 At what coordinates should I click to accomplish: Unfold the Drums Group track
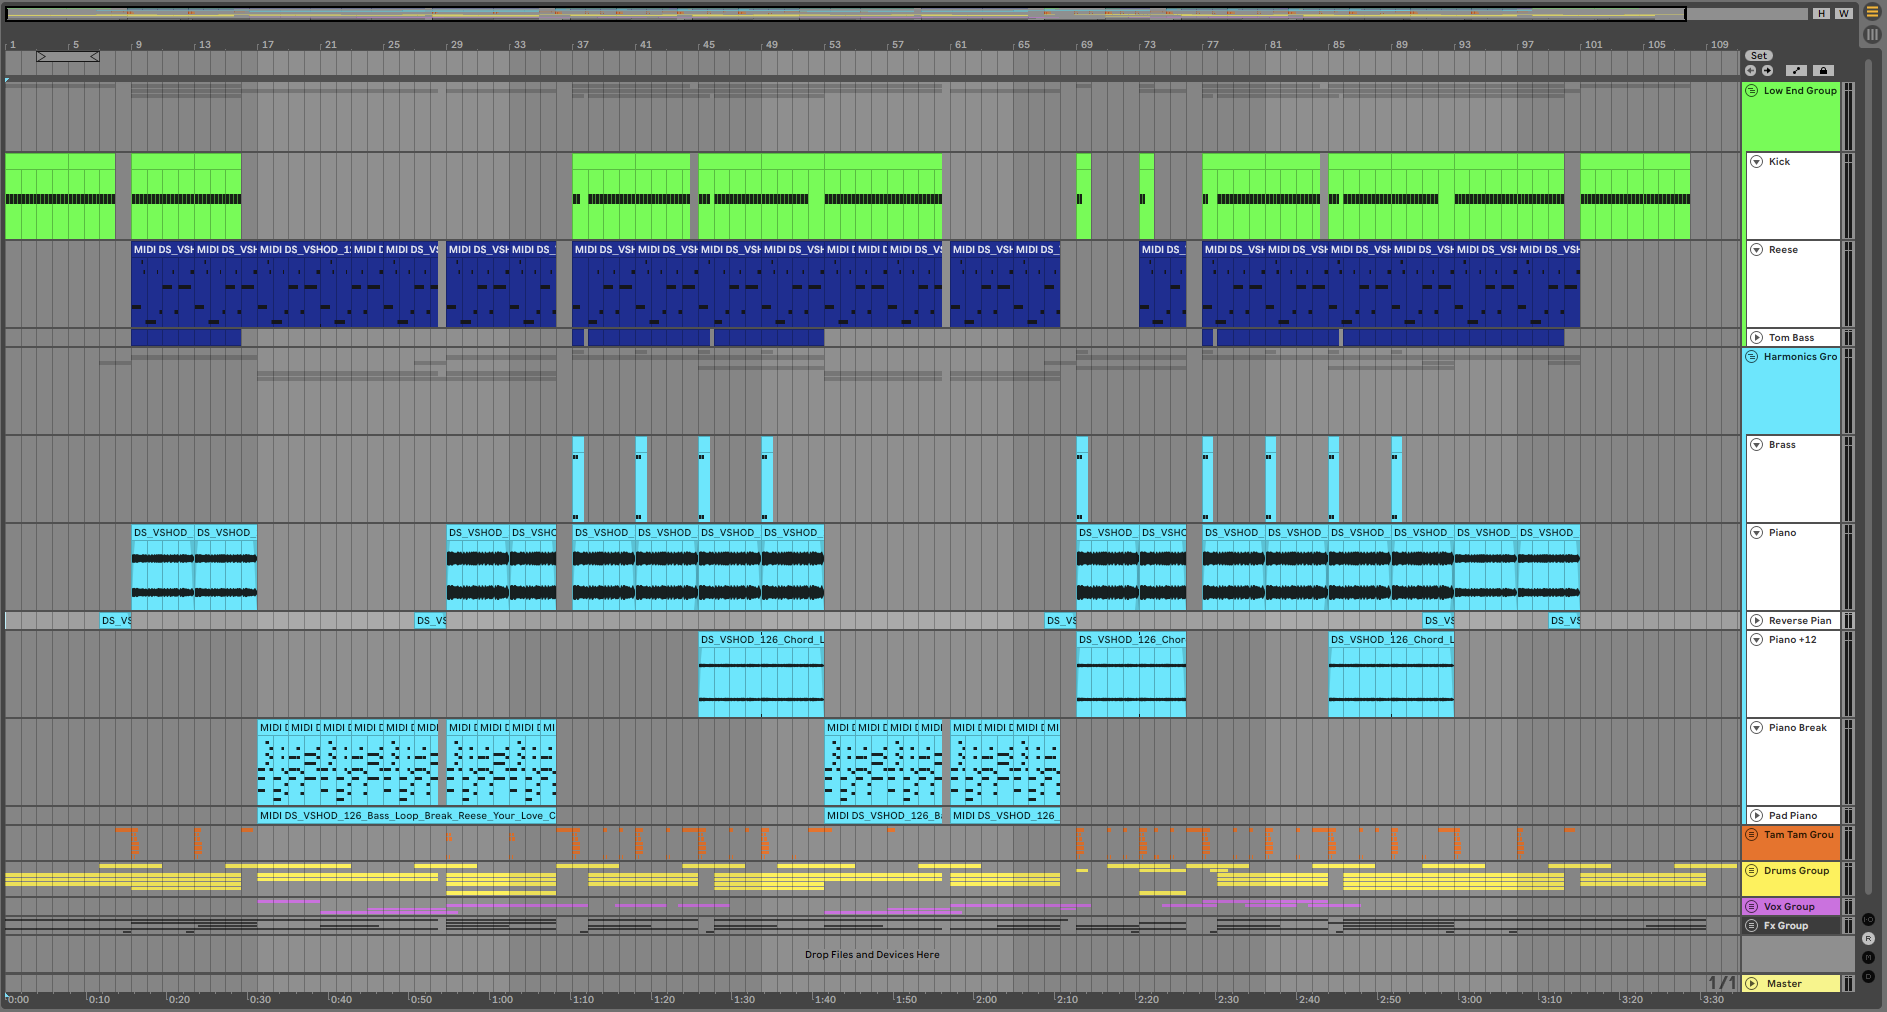[1752, 871]
